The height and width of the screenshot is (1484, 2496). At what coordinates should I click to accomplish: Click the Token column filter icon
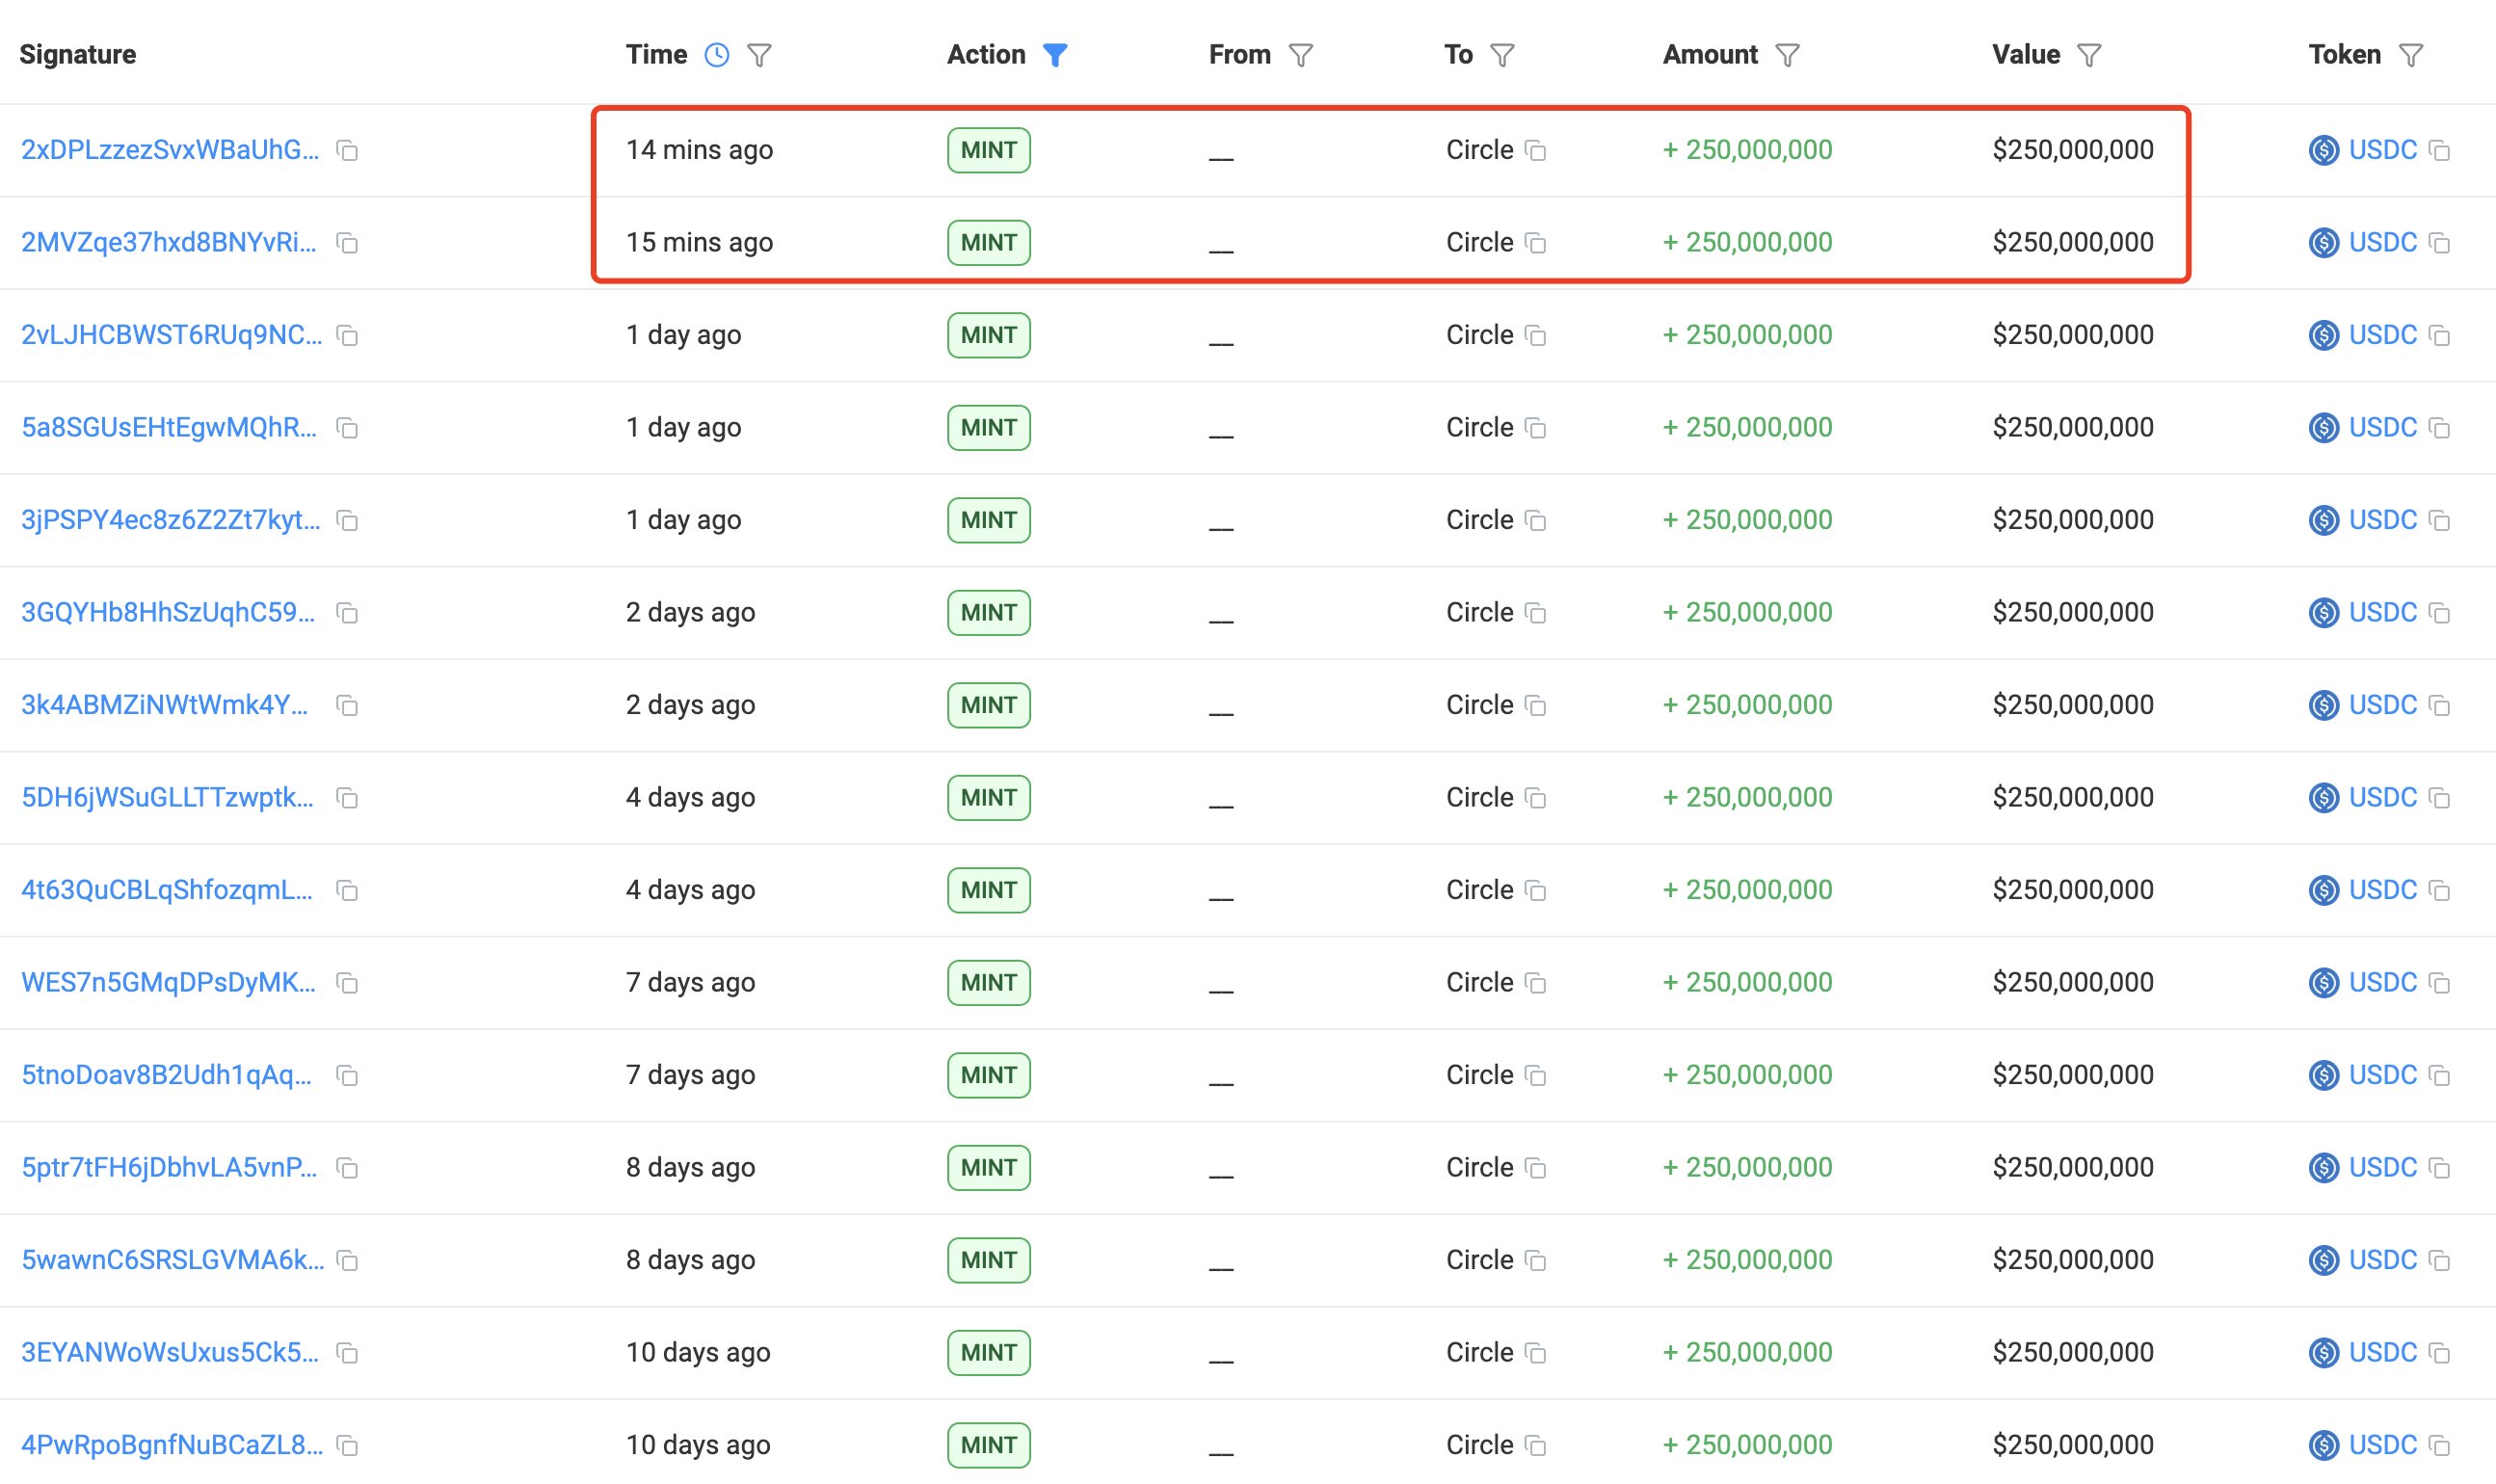[x=2411, y=55]
